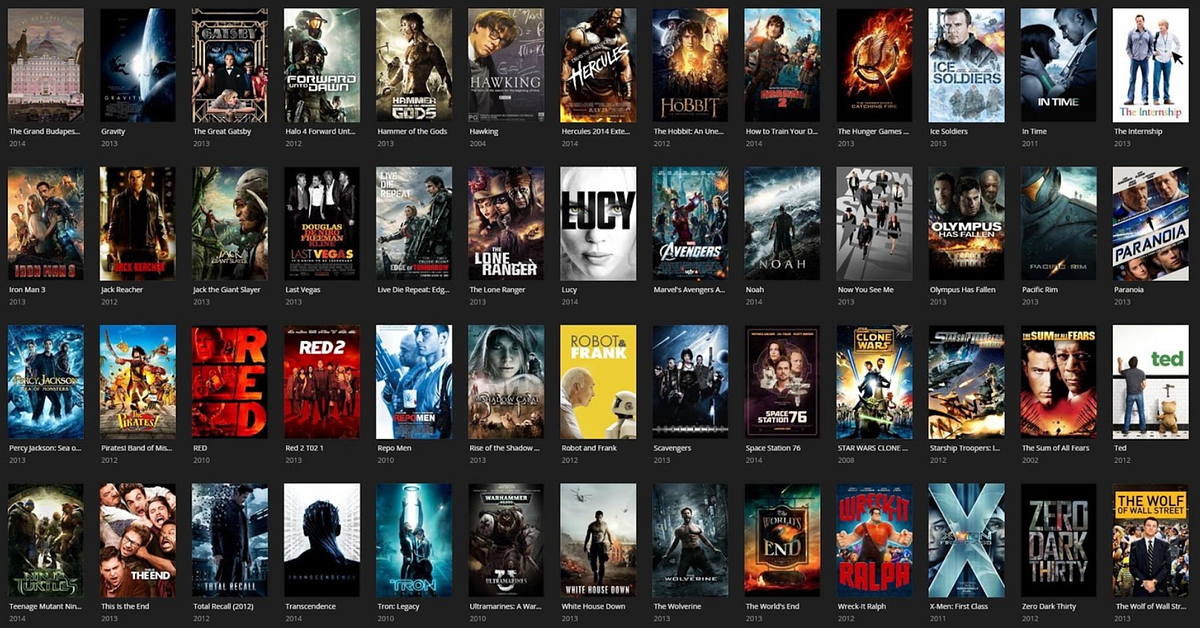Select The Wolf of Wall Street poster
This screenshot has width=1200, height=628.
[x=1150, y=540]
